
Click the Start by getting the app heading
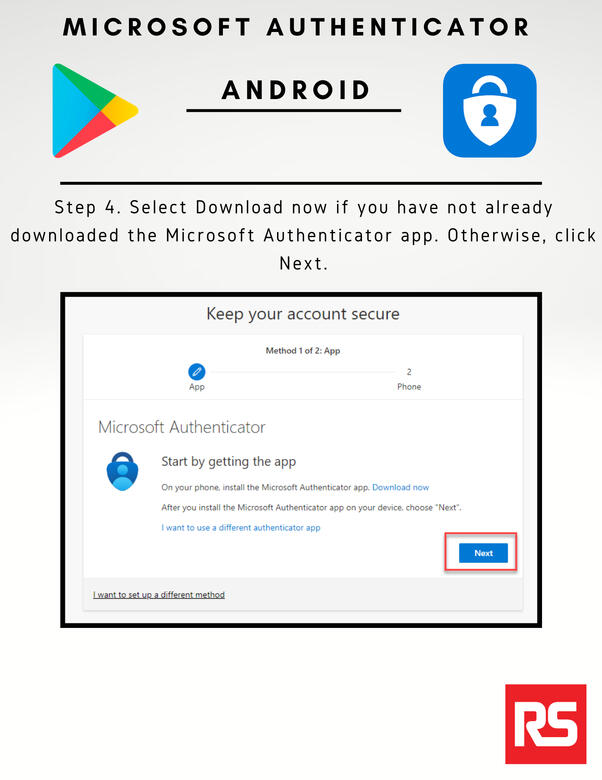(228, 462)
